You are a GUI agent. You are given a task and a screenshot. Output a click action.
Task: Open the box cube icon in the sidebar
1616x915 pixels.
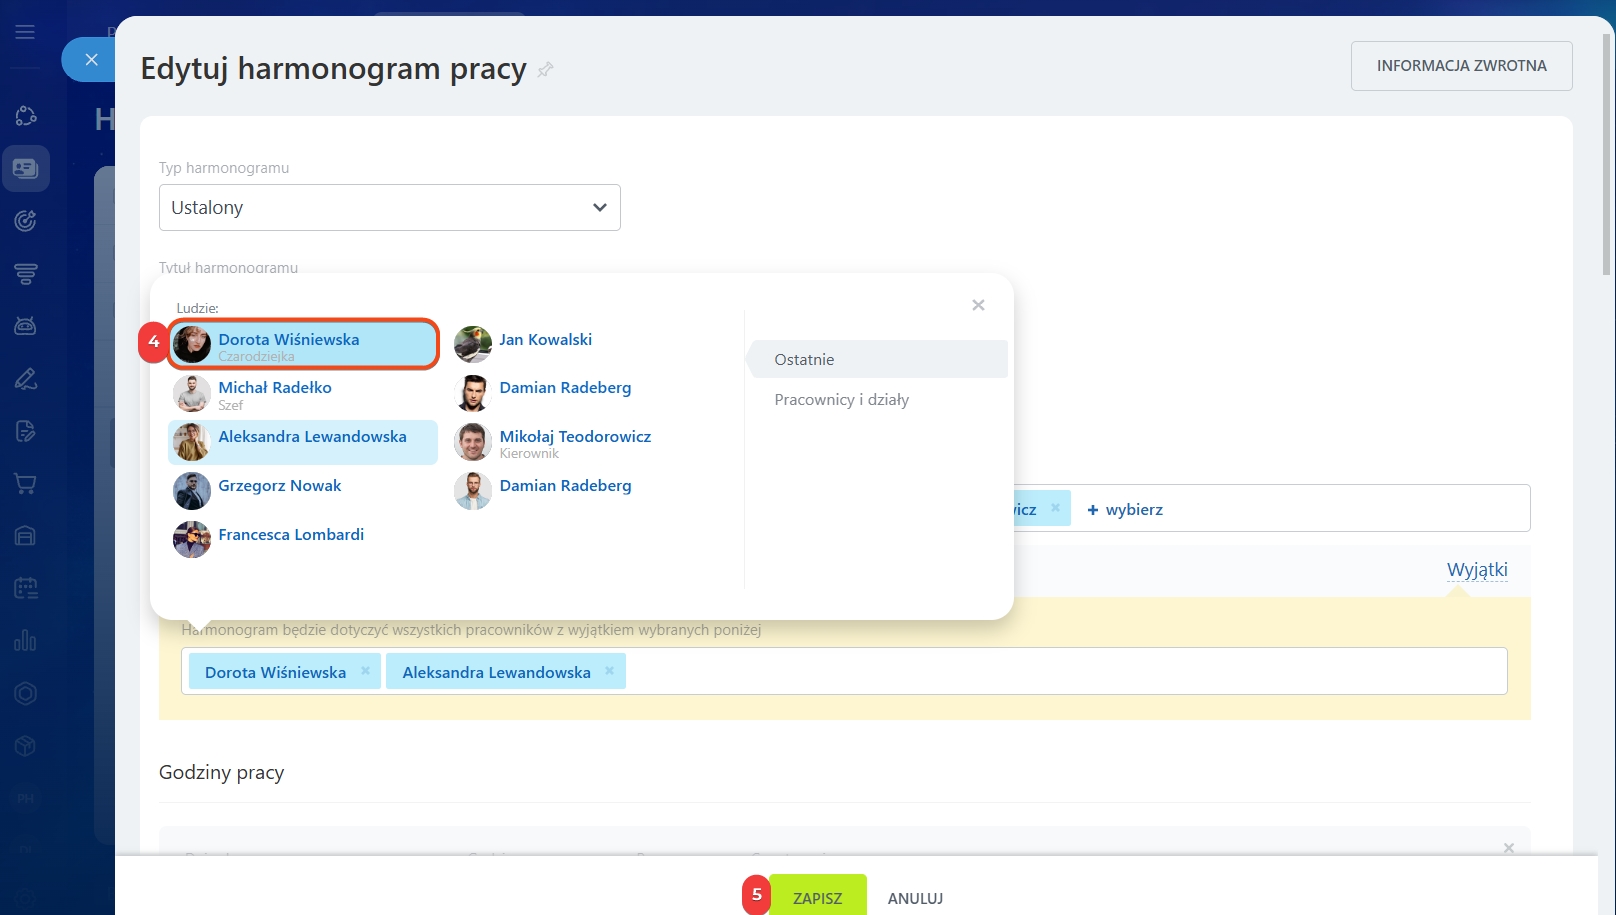click(26, 746)
